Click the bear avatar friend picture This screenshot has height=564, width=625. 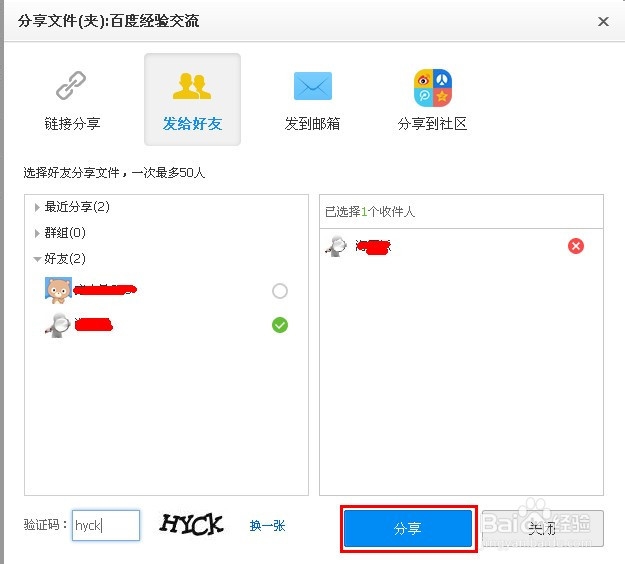point(59,290)
